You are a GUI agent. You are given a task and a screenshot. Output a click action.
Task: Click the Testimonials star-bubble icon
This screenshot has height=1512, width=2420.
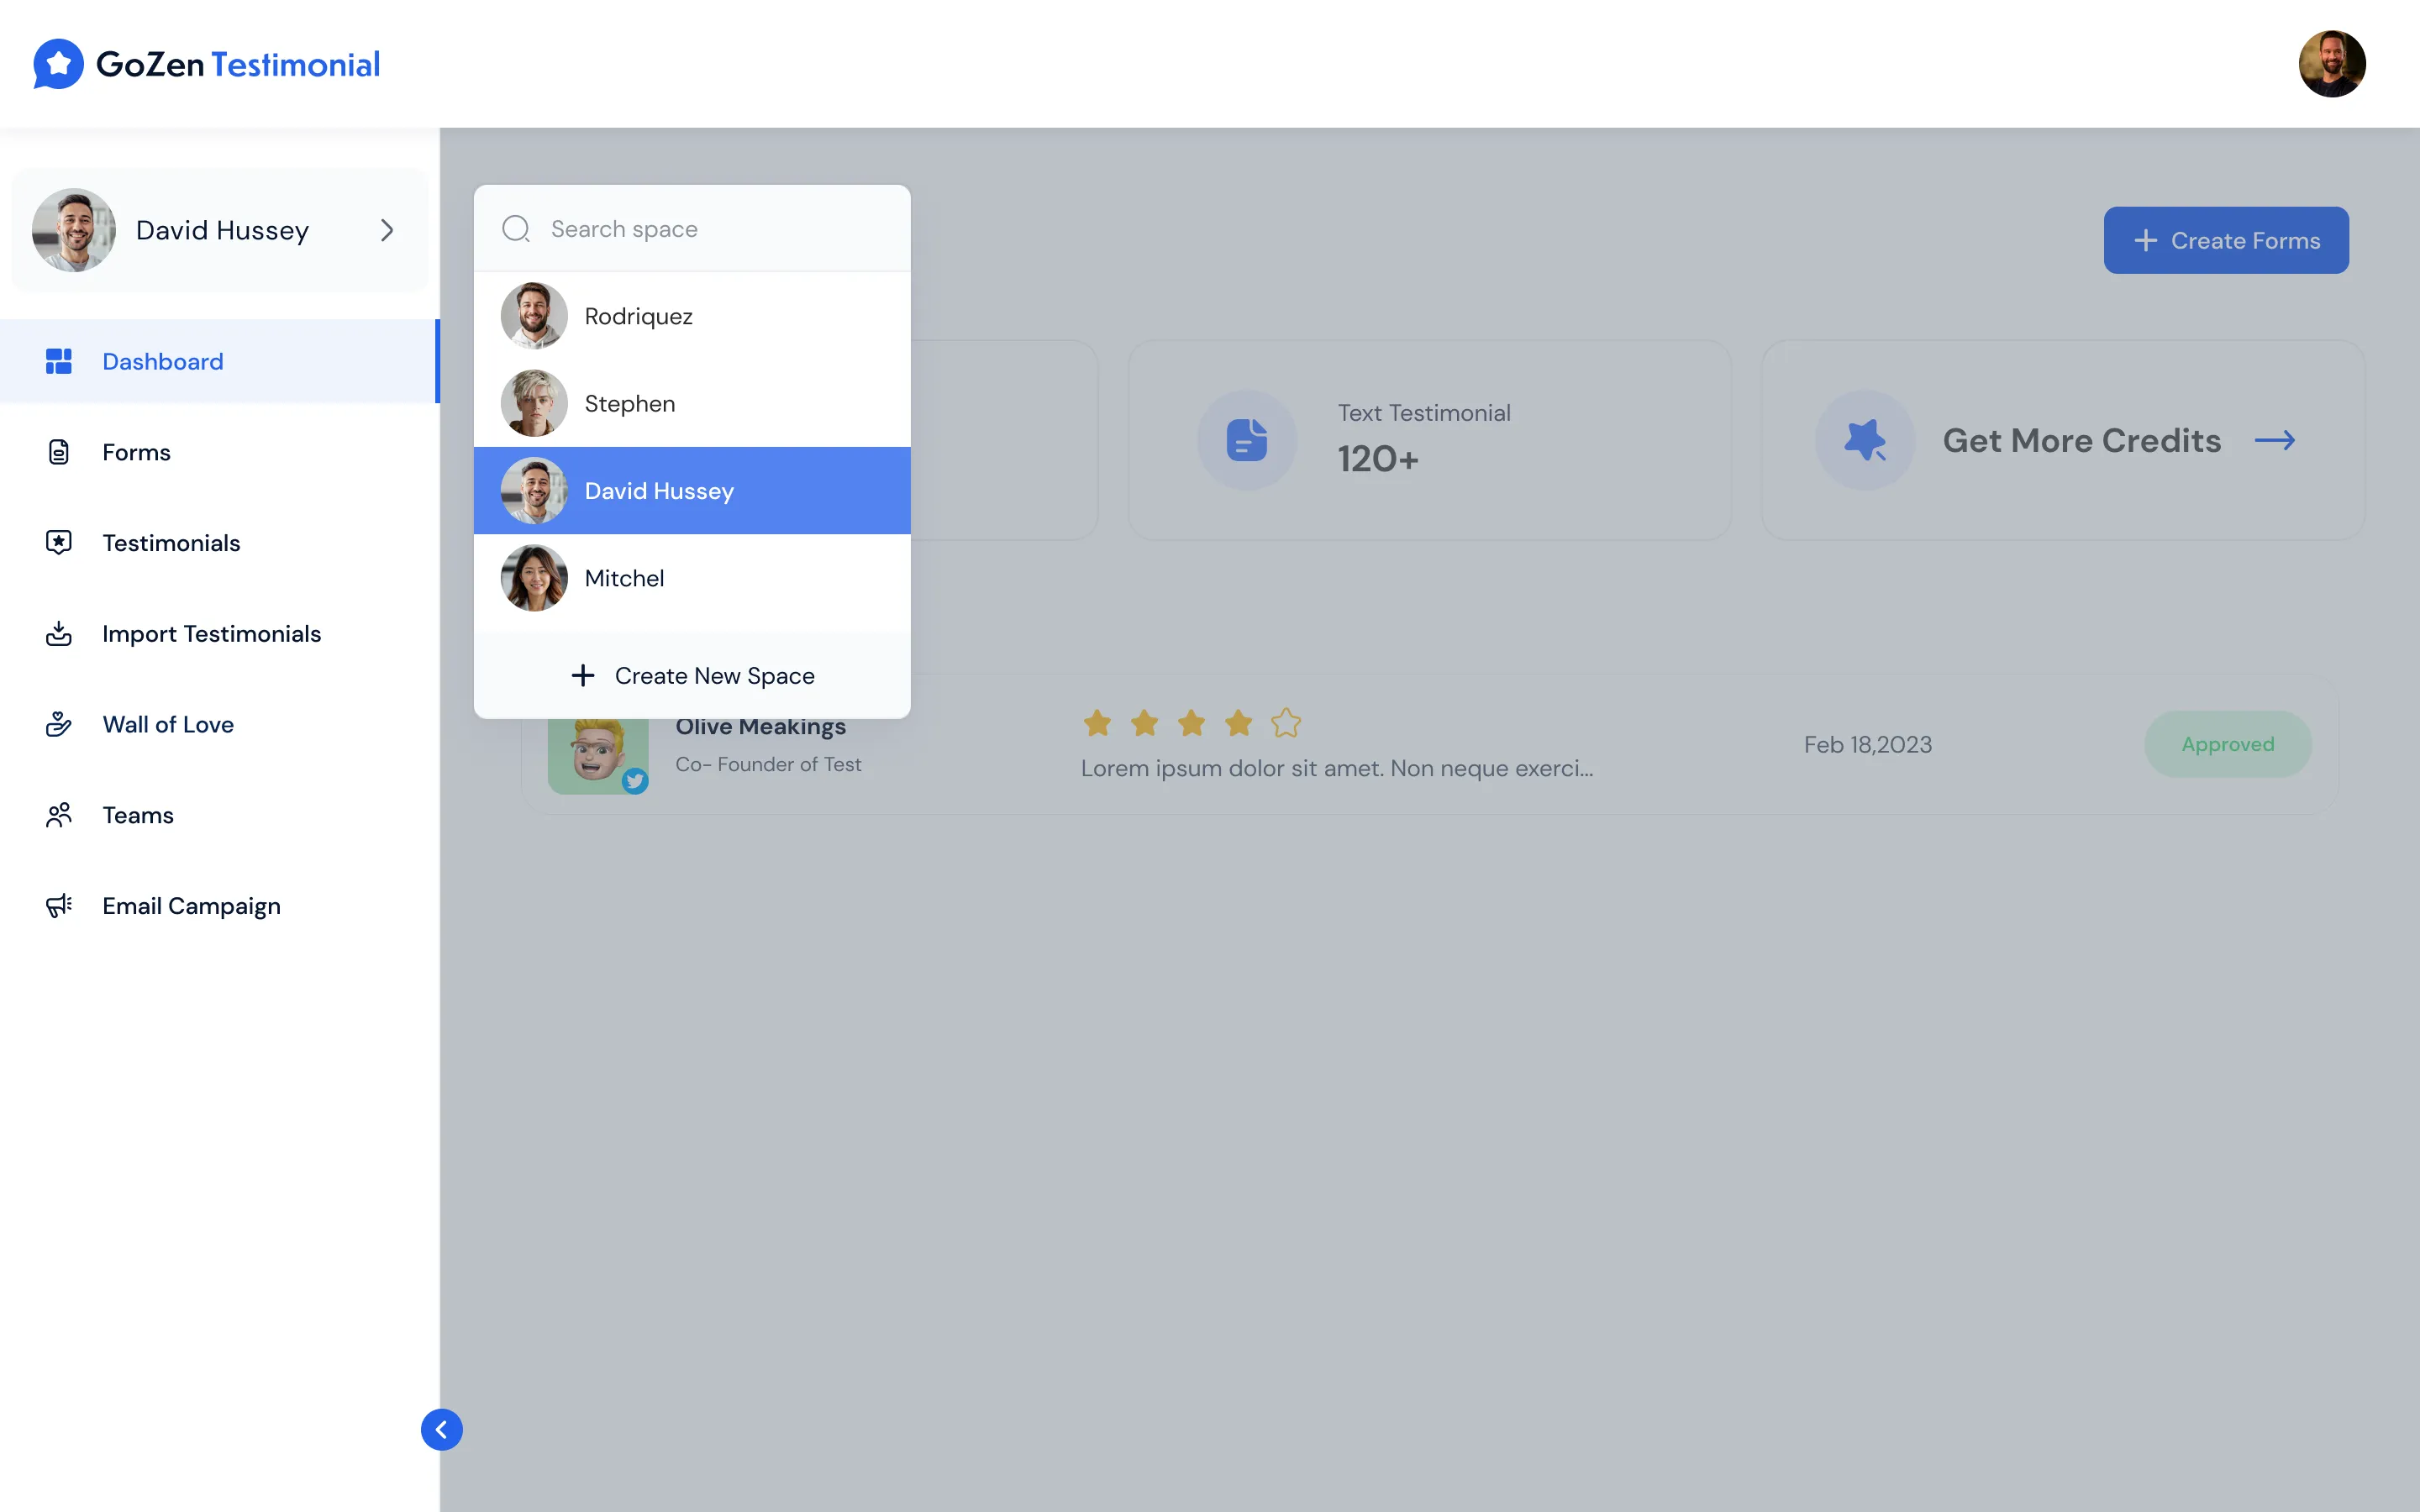[59, 543]
